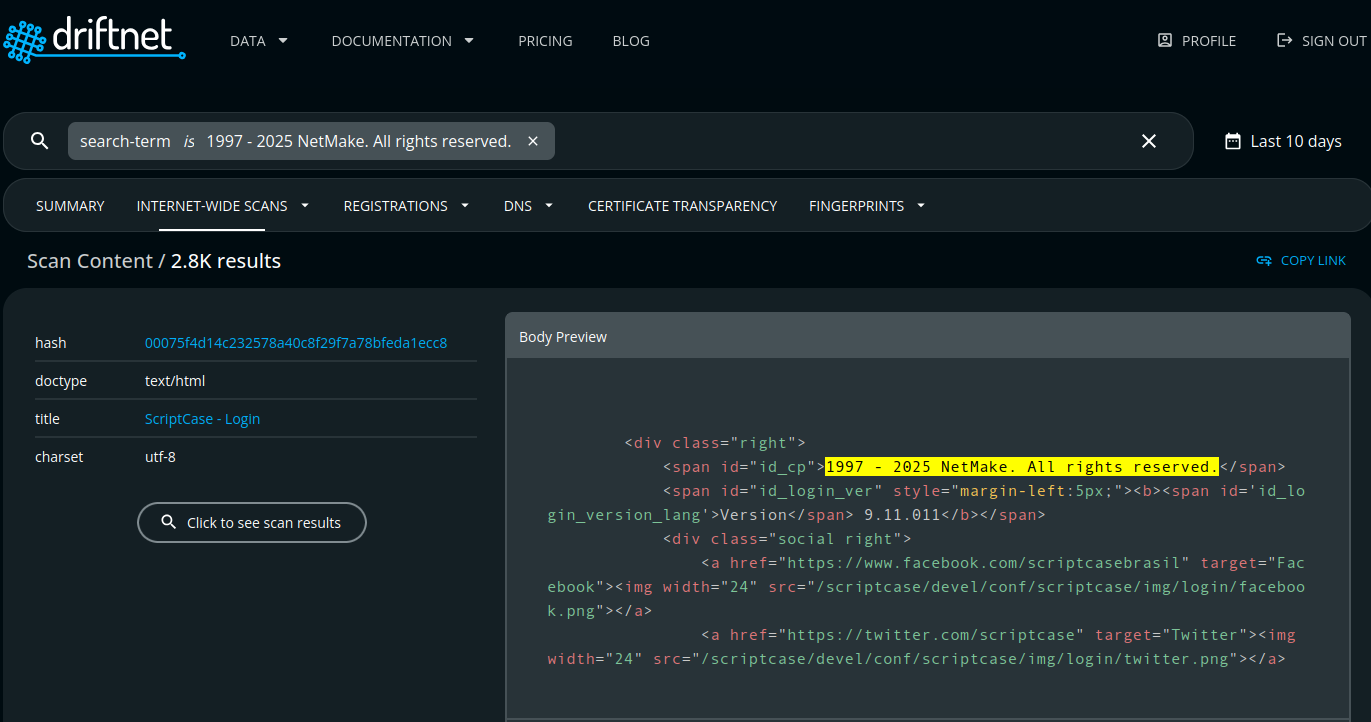Remove the search-term filter chip
The width and height of the screenshot is (1371, 722).
533,140
